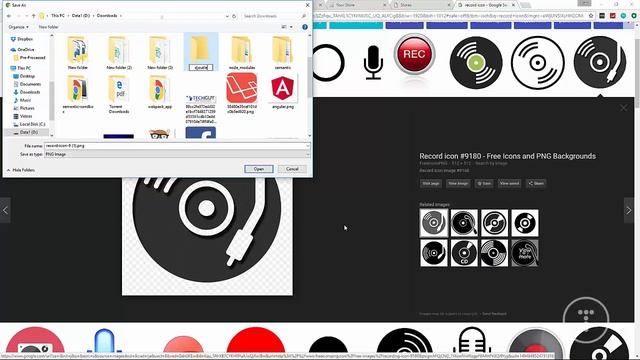Collapse the pane with Hide Folders
The height and width of the screenshot is (360, 640).
point(21,170)
